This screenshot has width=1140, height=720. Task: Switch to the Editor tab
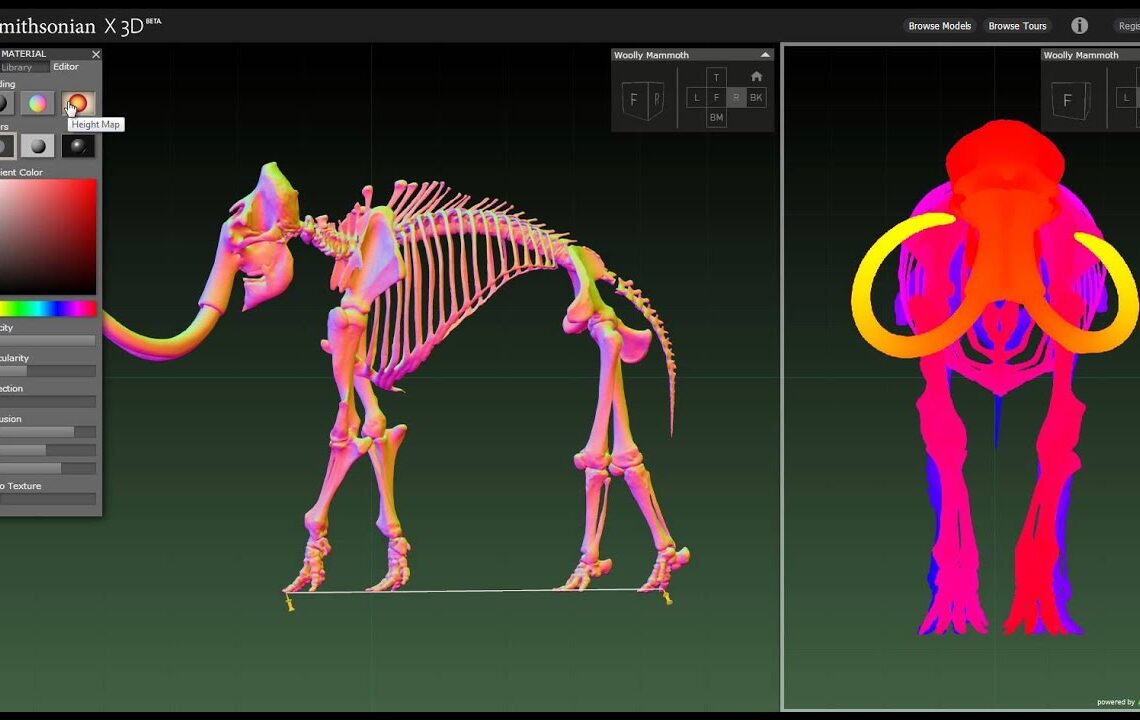64,67
